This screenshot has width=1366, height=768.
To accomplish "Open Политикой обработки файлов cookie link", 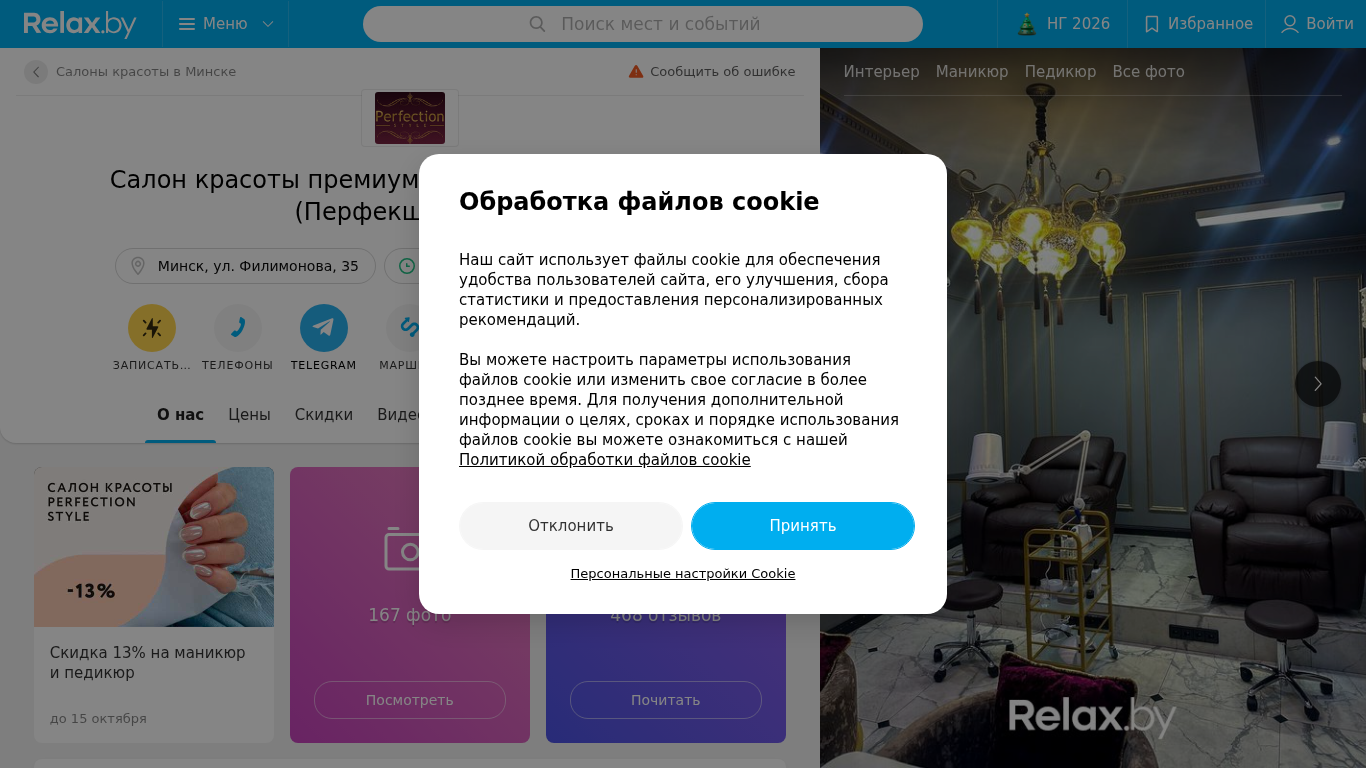I will point(604,460).
